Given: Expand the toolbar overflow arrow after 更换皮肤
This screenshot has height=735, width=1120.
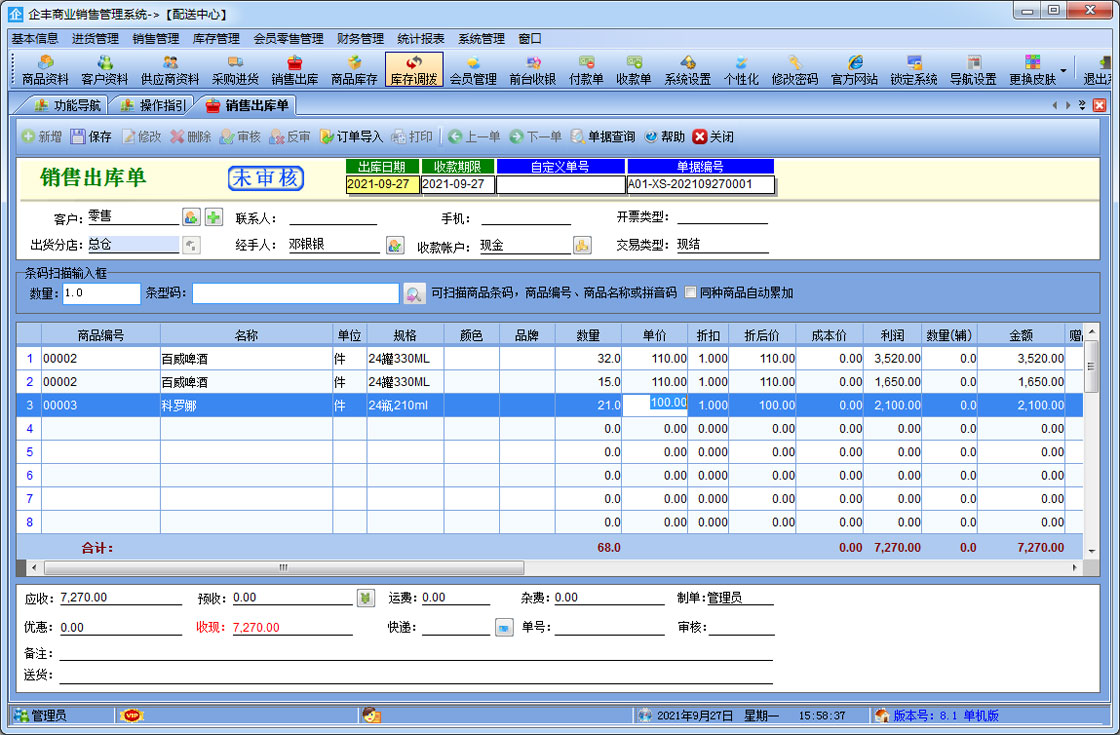Looking at the screenshot, I should click(1063, 70).
